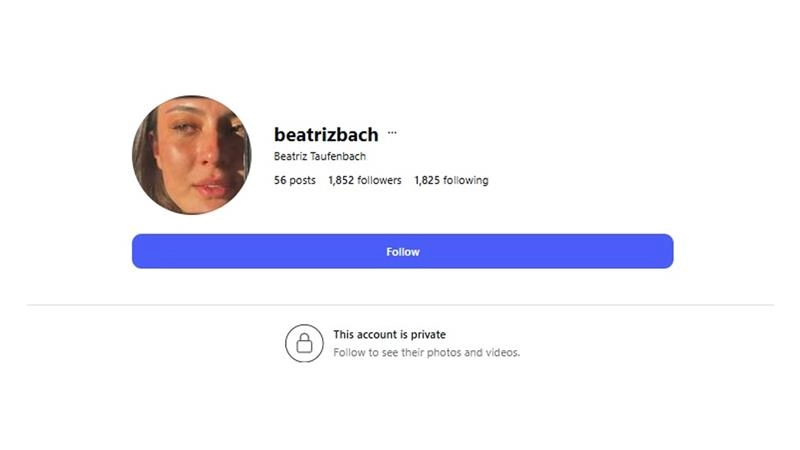Viewport: 800px width, 450px height.
Task: View the 56 posts count
Action: point(295,180)
